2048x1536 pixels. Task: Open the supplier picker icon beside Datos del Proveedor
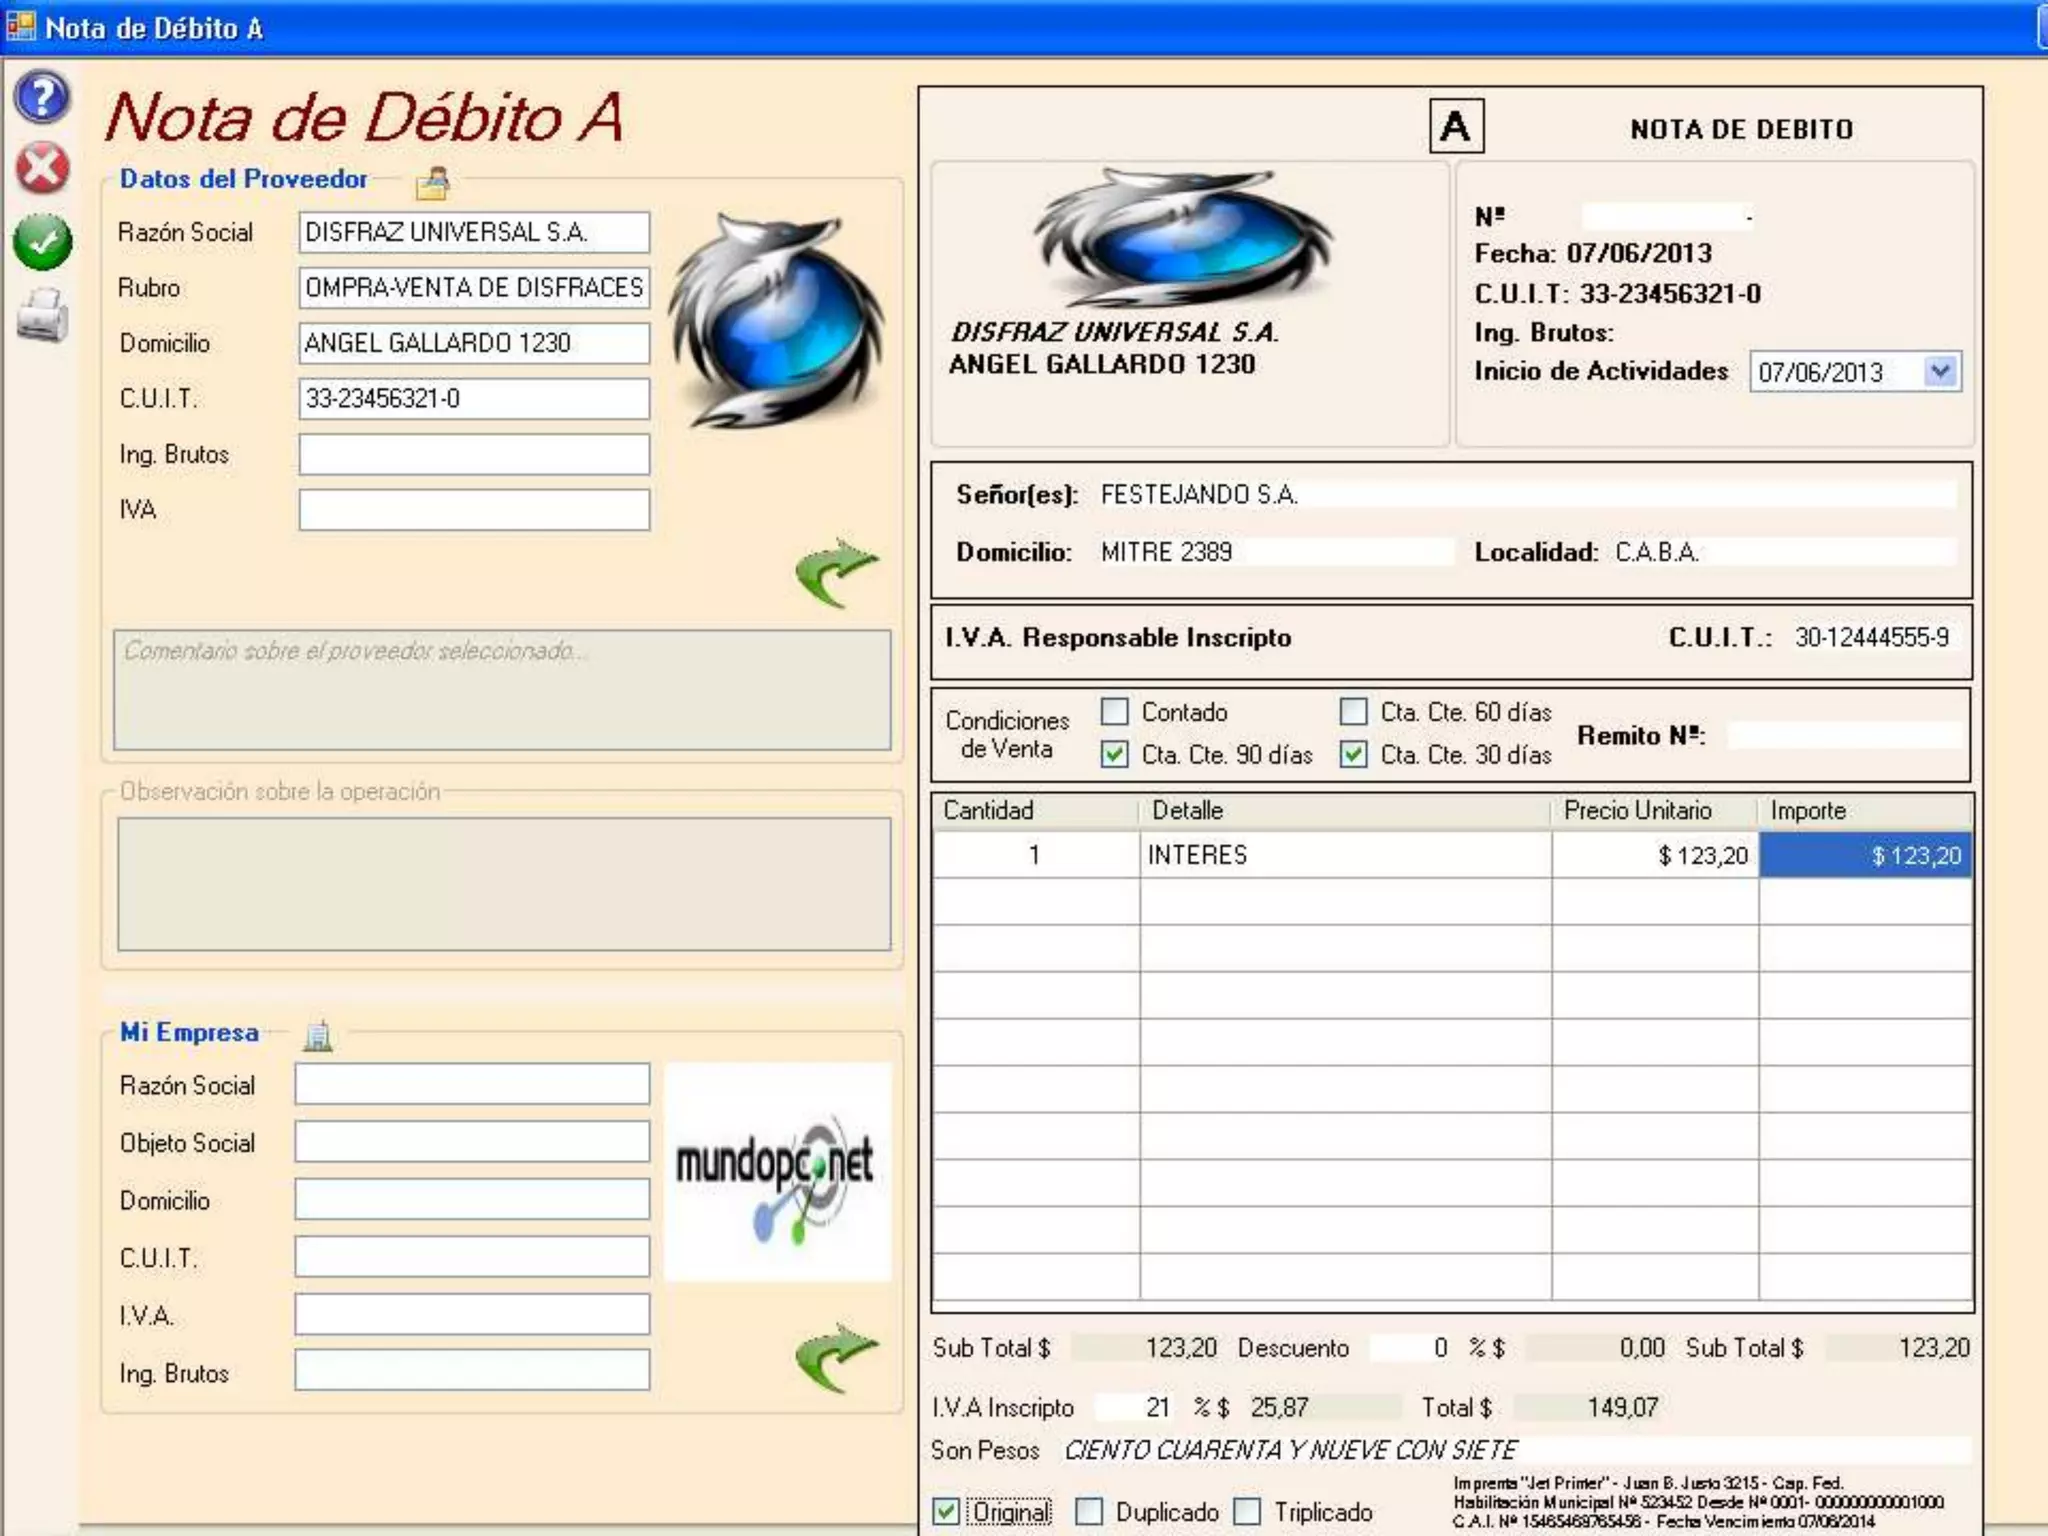[x=434, y=182]
